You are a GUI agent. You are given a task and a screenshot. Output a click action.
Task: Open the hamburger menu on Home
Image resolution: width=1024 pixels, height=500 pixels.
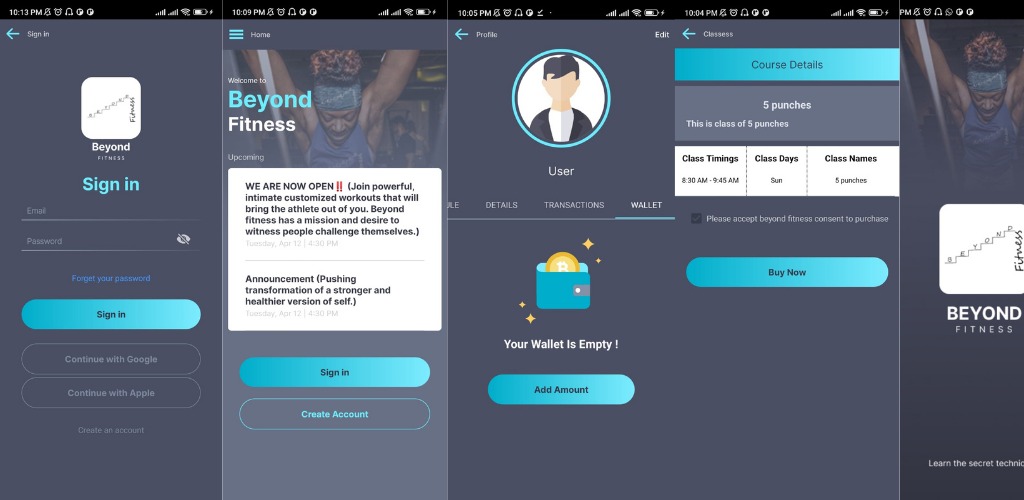[236, 34]
